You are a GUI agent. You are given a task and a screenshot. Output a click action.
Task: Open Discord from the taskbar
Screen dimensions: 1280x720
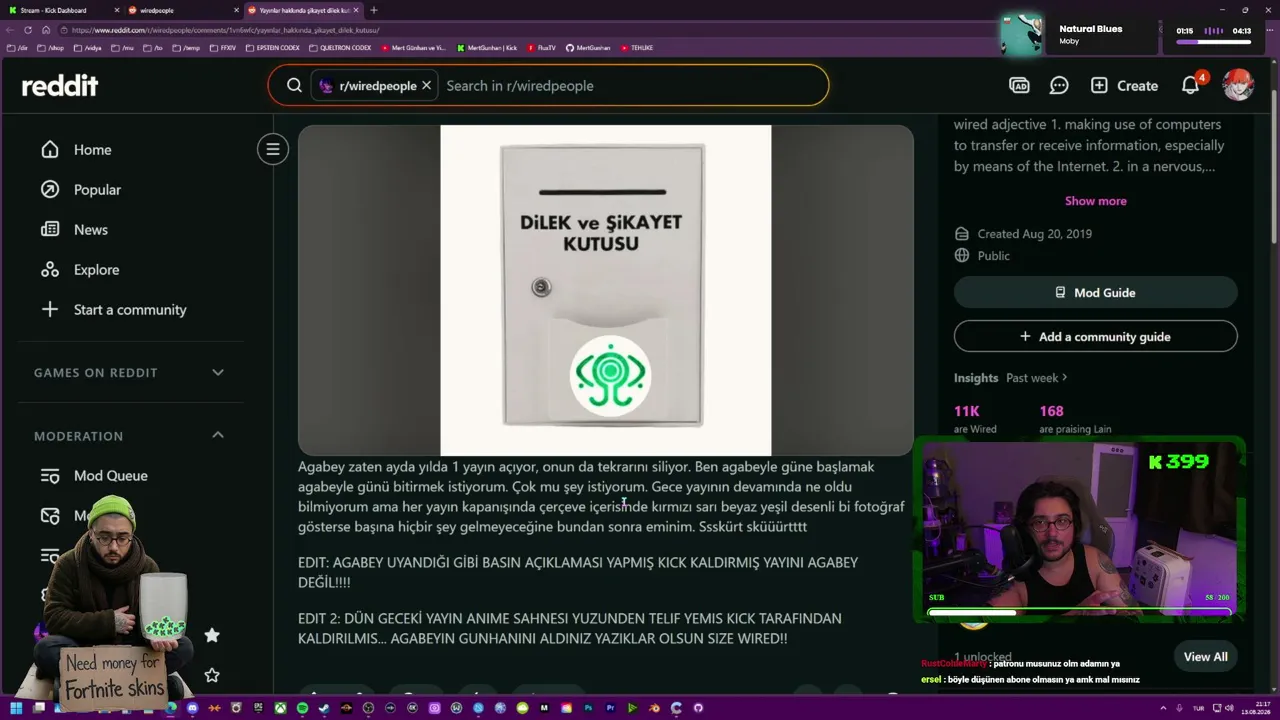pyautogui.click(x=192, y=708)
